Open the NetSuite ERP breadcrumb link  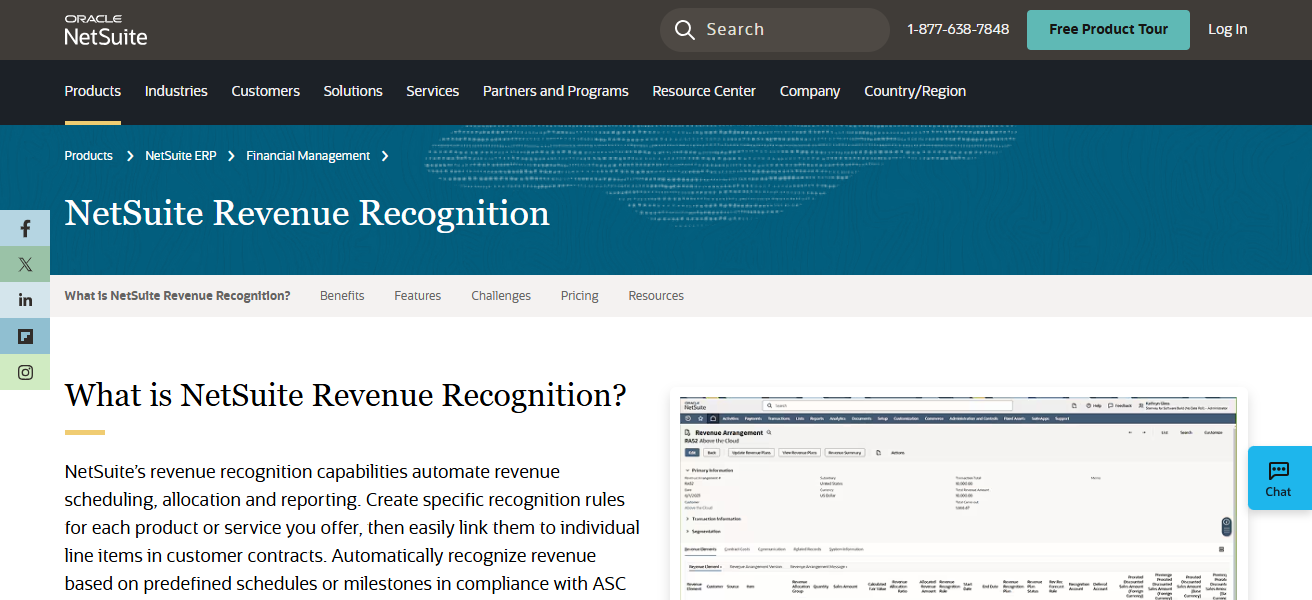click(181, 155)
